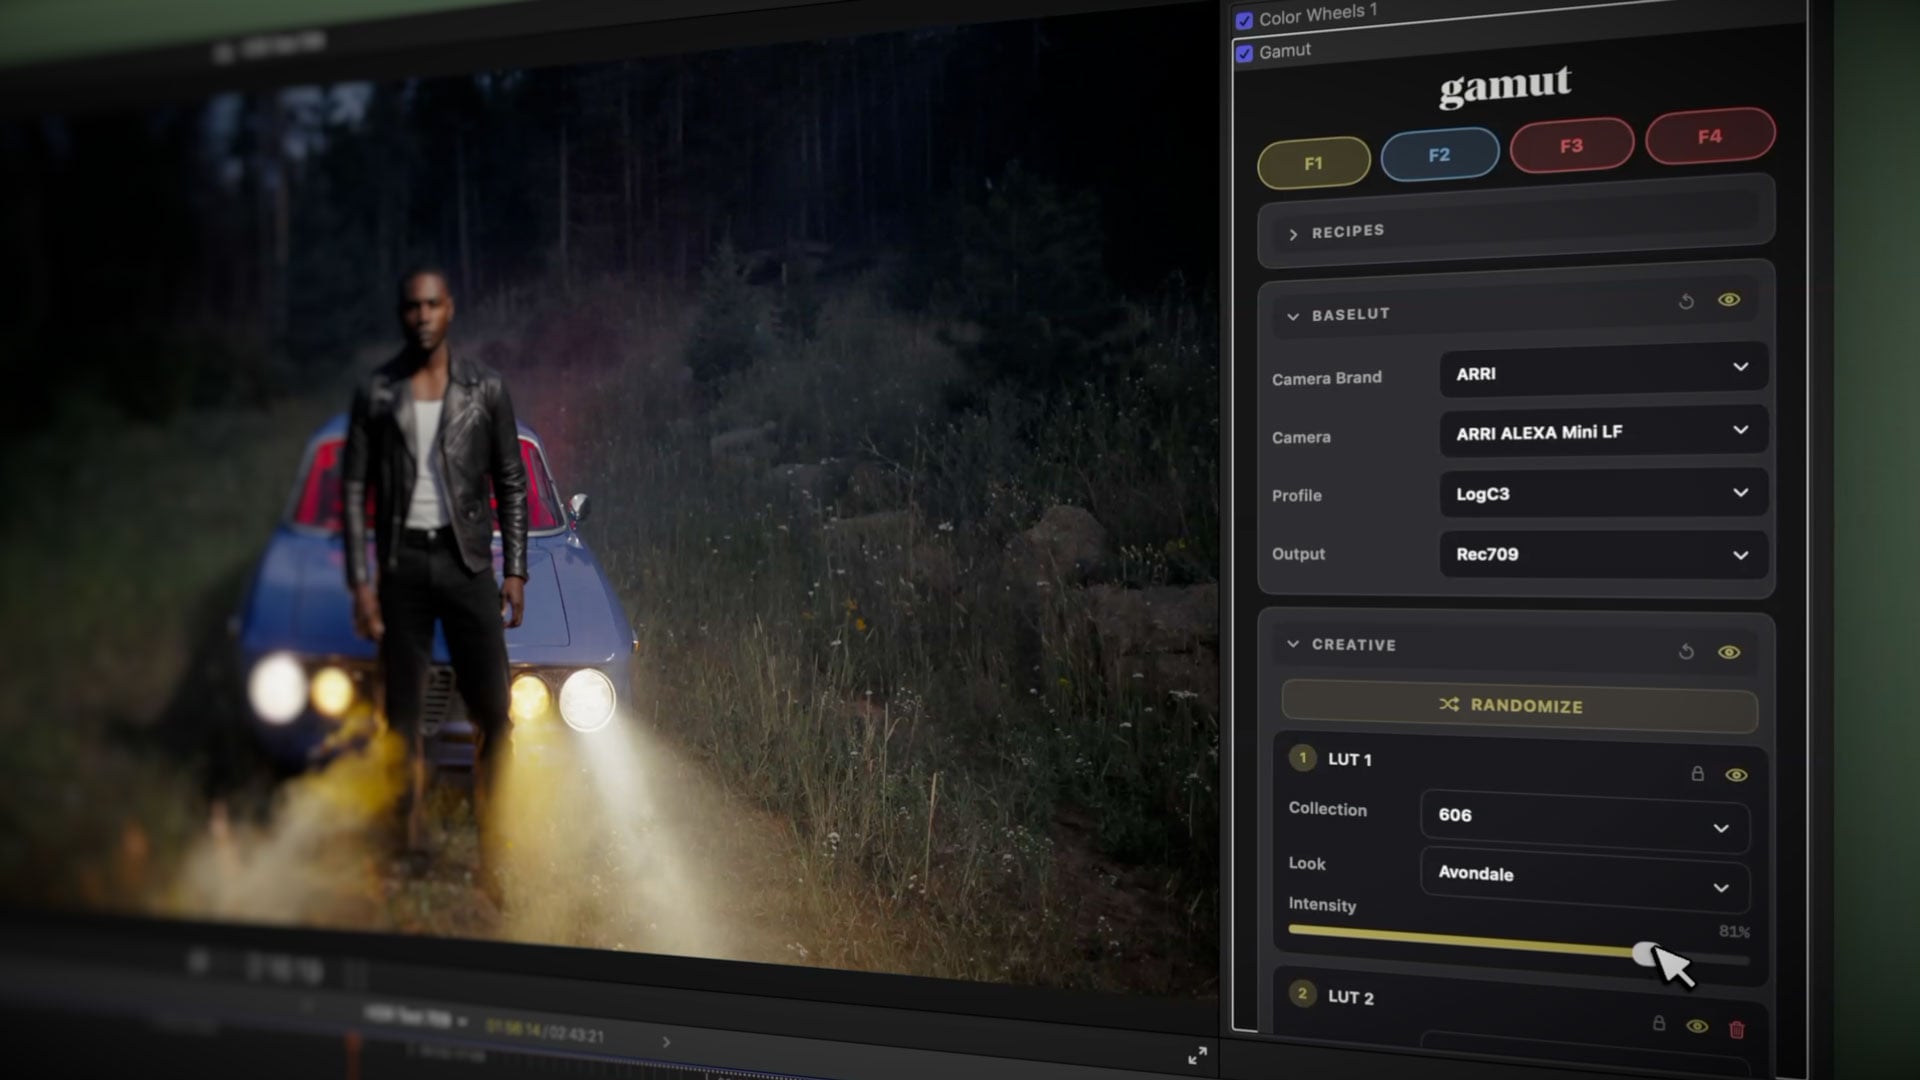Select the F2 preset button
This screenshot has width=1920, height=1080.
pyautogui.click(x=1439, y=155)
